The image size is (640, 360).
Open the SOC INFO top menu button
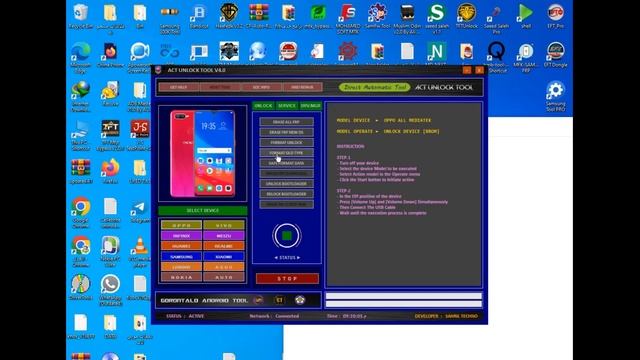(261, 87)
